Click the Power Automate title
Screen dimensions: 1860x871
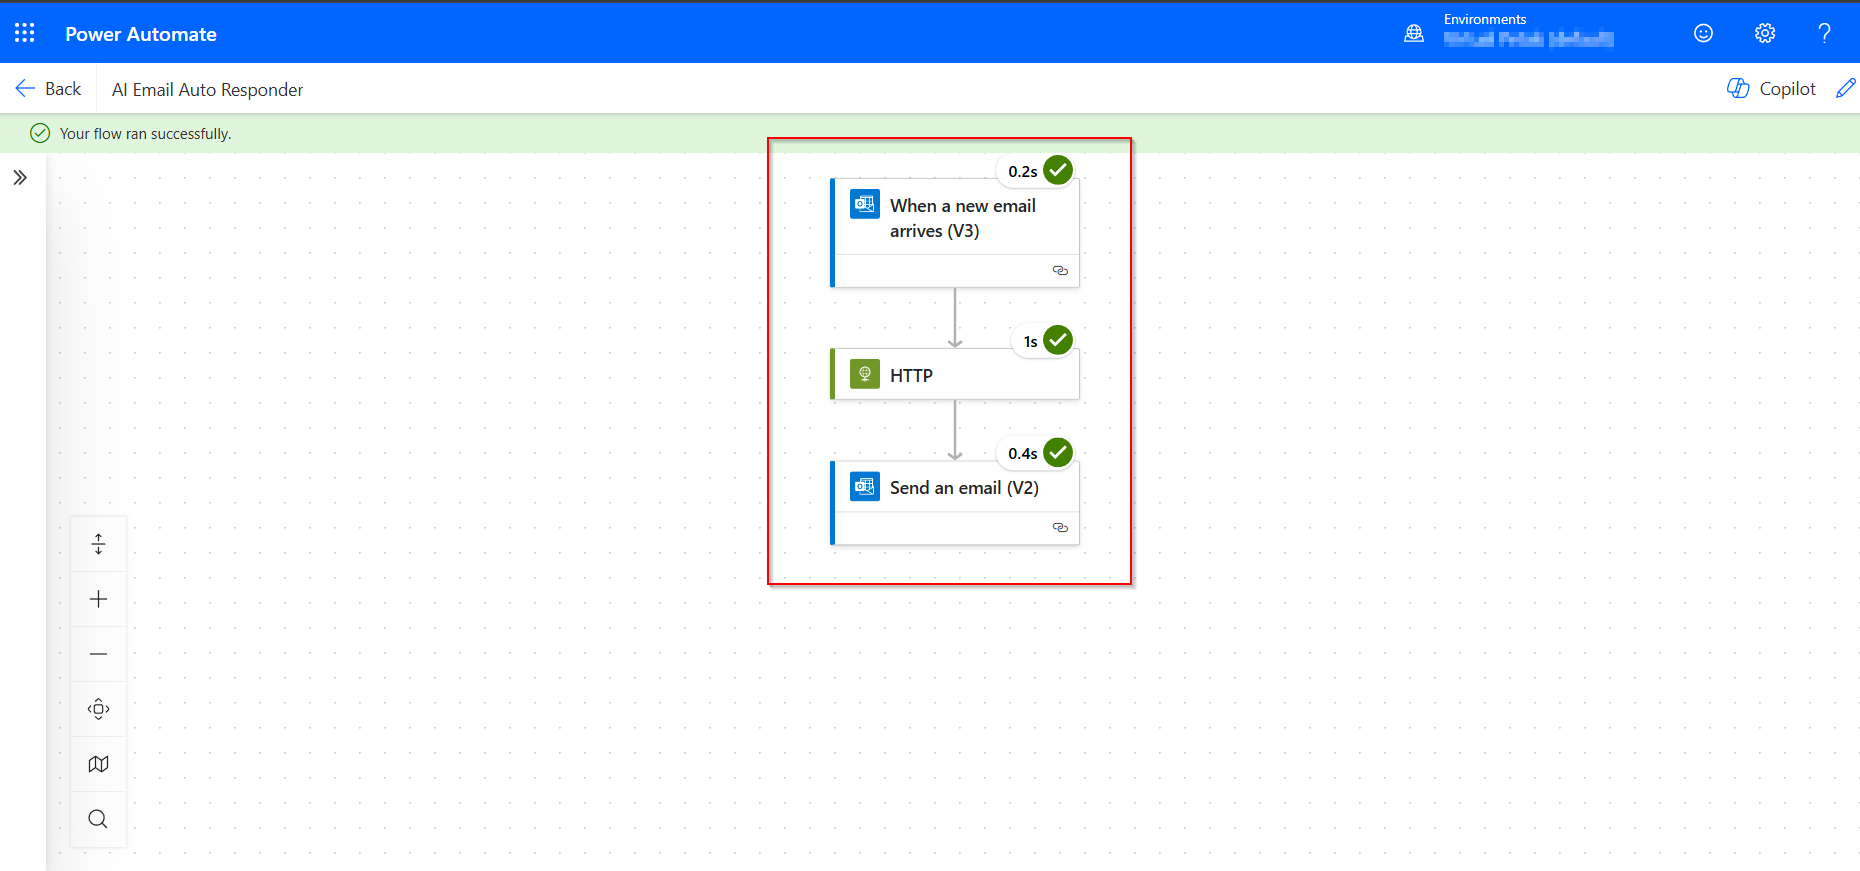[x=141, y=34]
